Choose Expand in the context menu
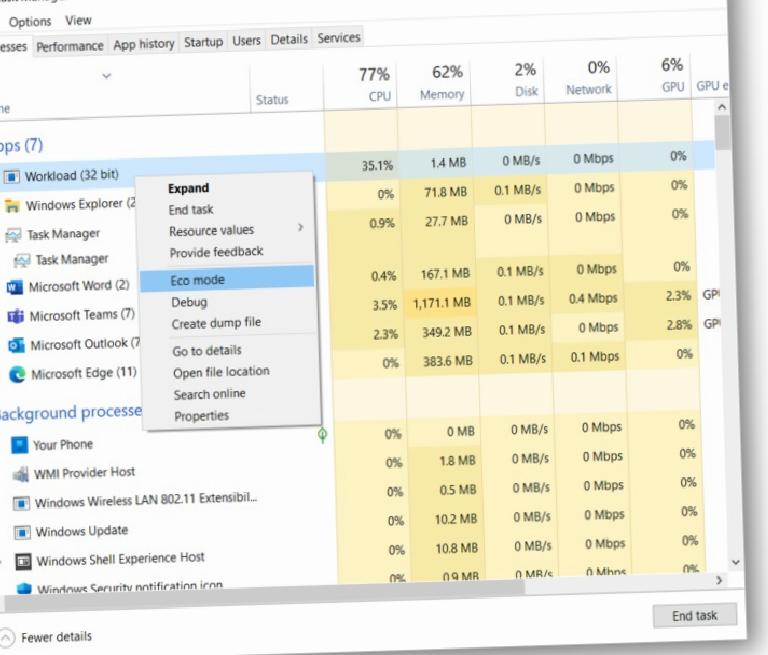The height and width of the screenshot is (655, 768). click(x=189, y=188)
